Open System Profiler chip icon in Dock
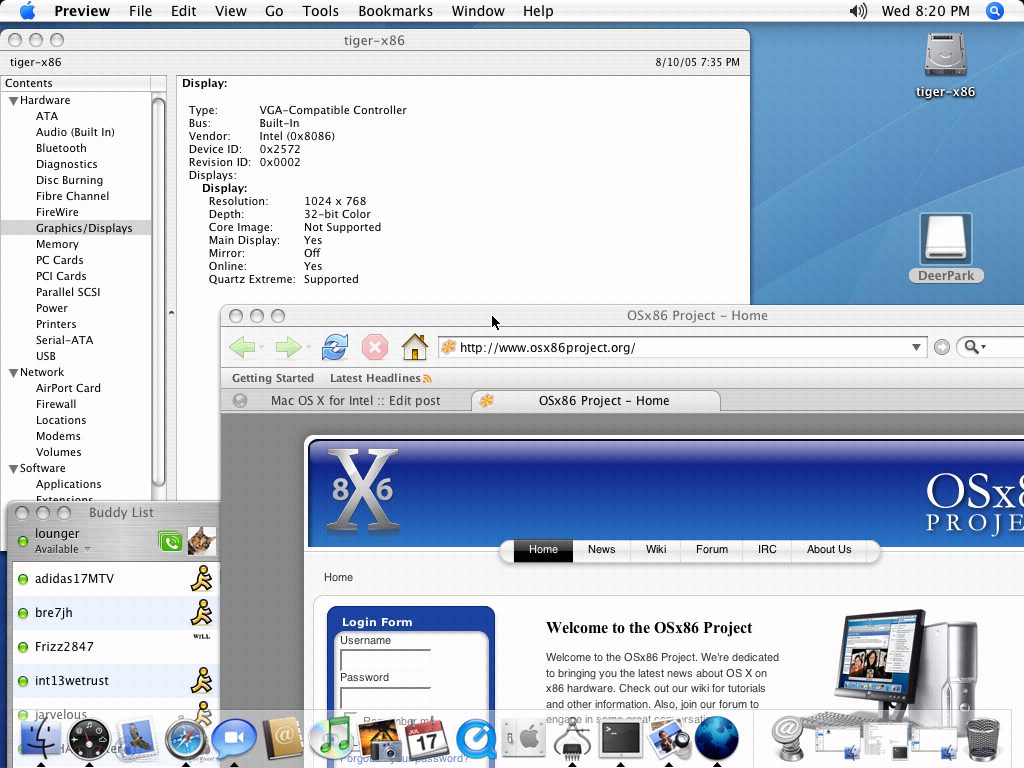This screenshot has height=768, width=1024. 572,739
